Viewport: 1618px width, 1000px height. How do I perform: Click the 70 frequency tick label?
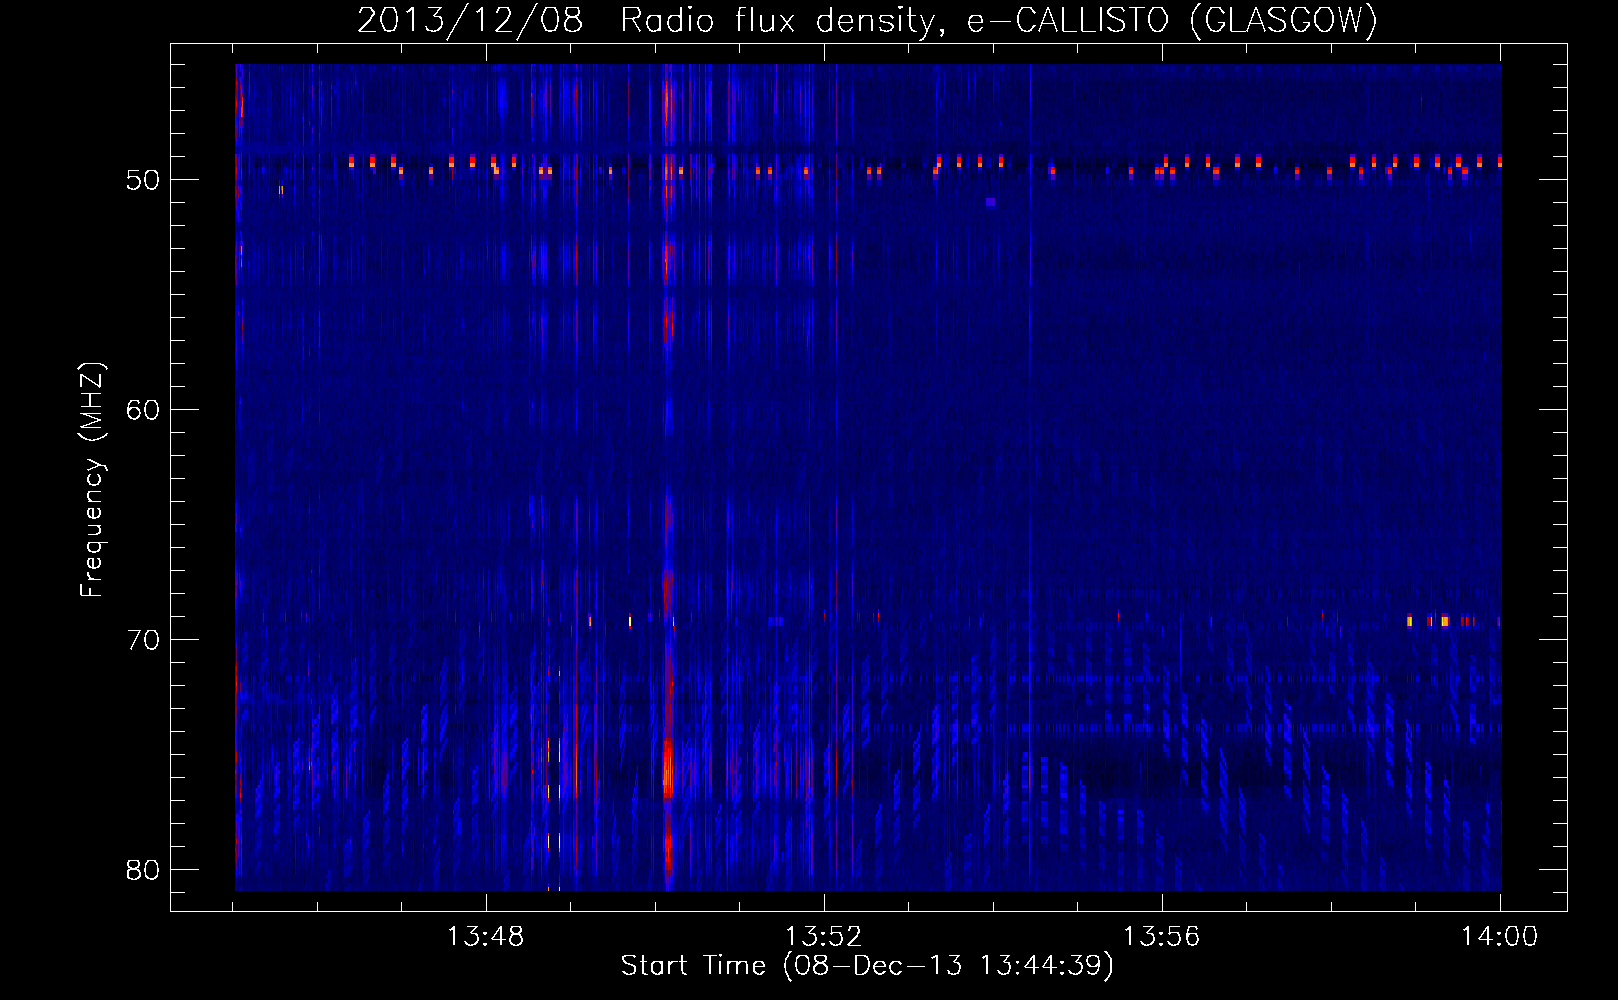[143, 640]
